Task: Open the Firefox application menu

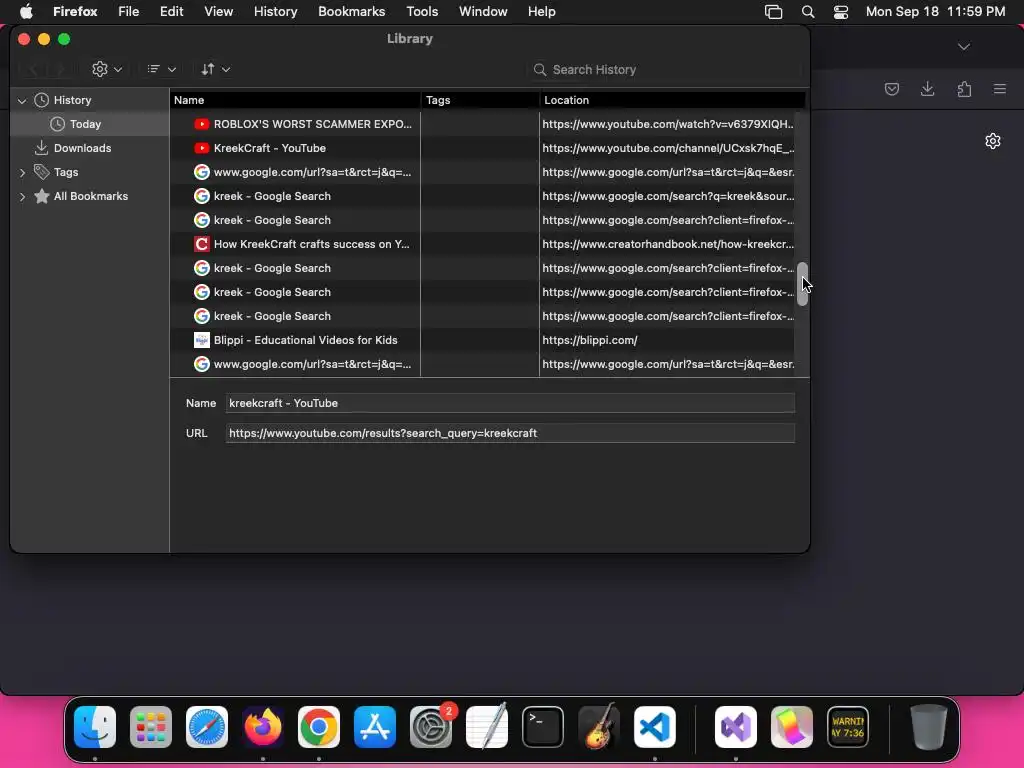Action: tap(75, 12)
